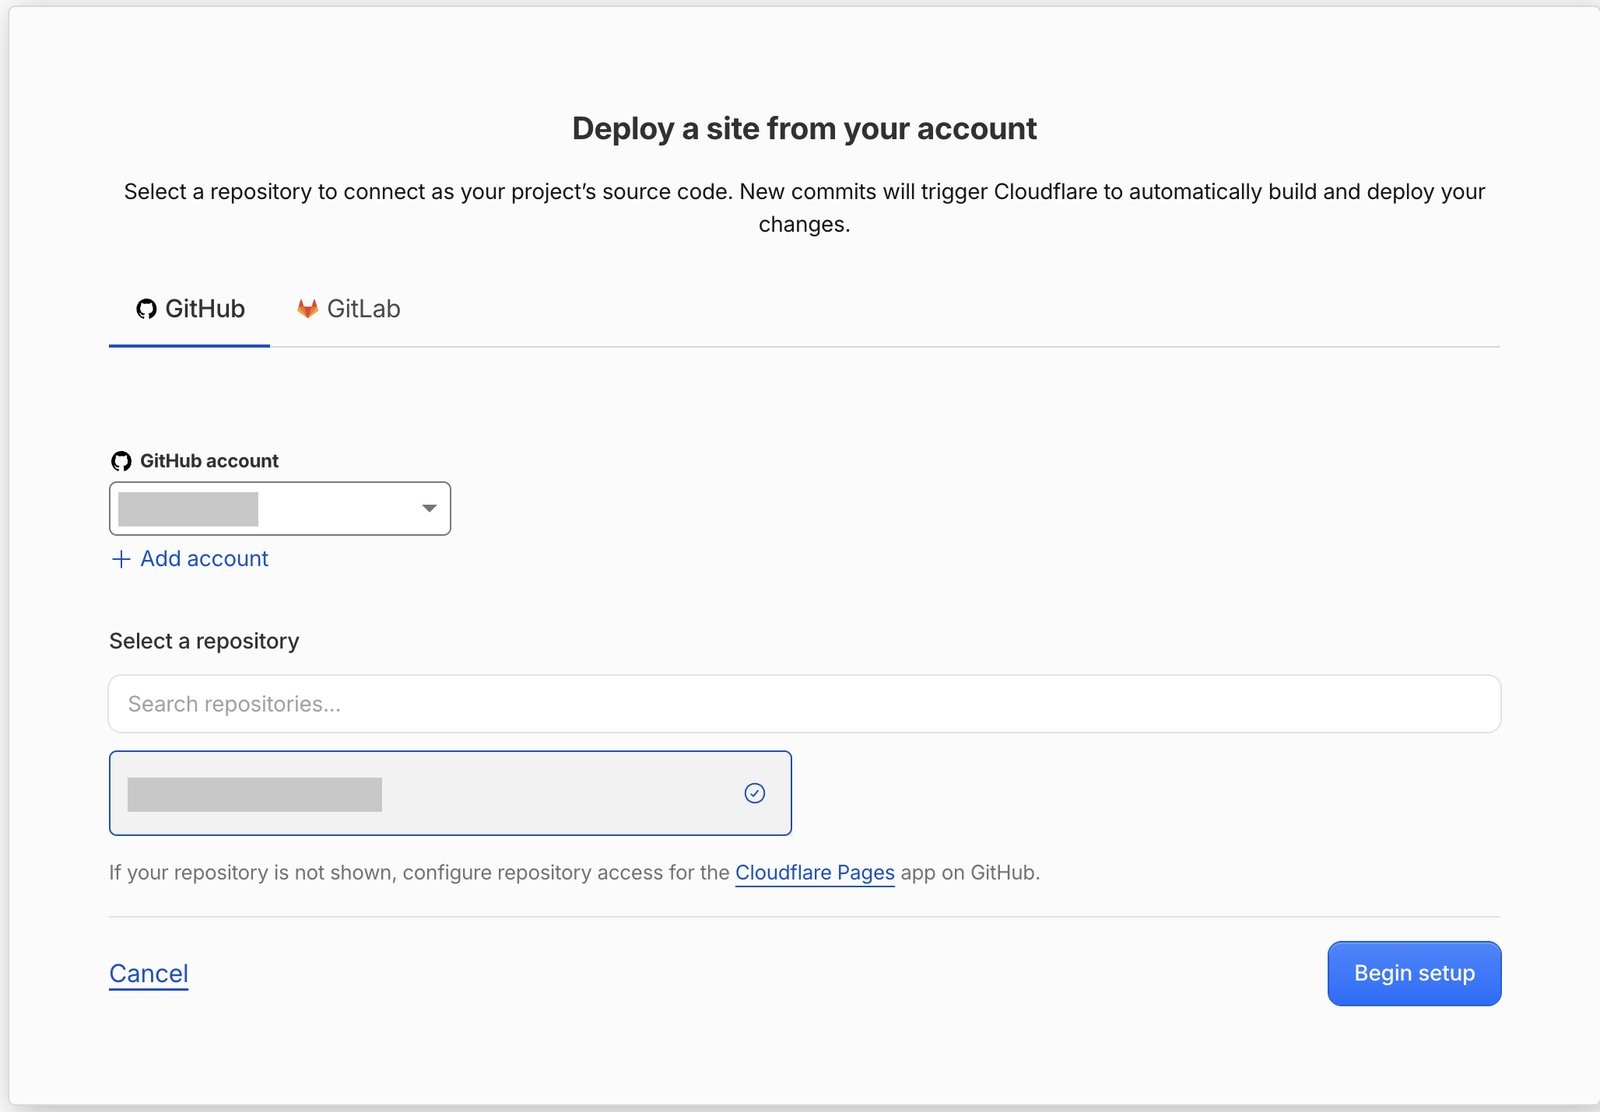Focus the Search repositories field
Screen dimensions: 1600x1112
(804, 704)
